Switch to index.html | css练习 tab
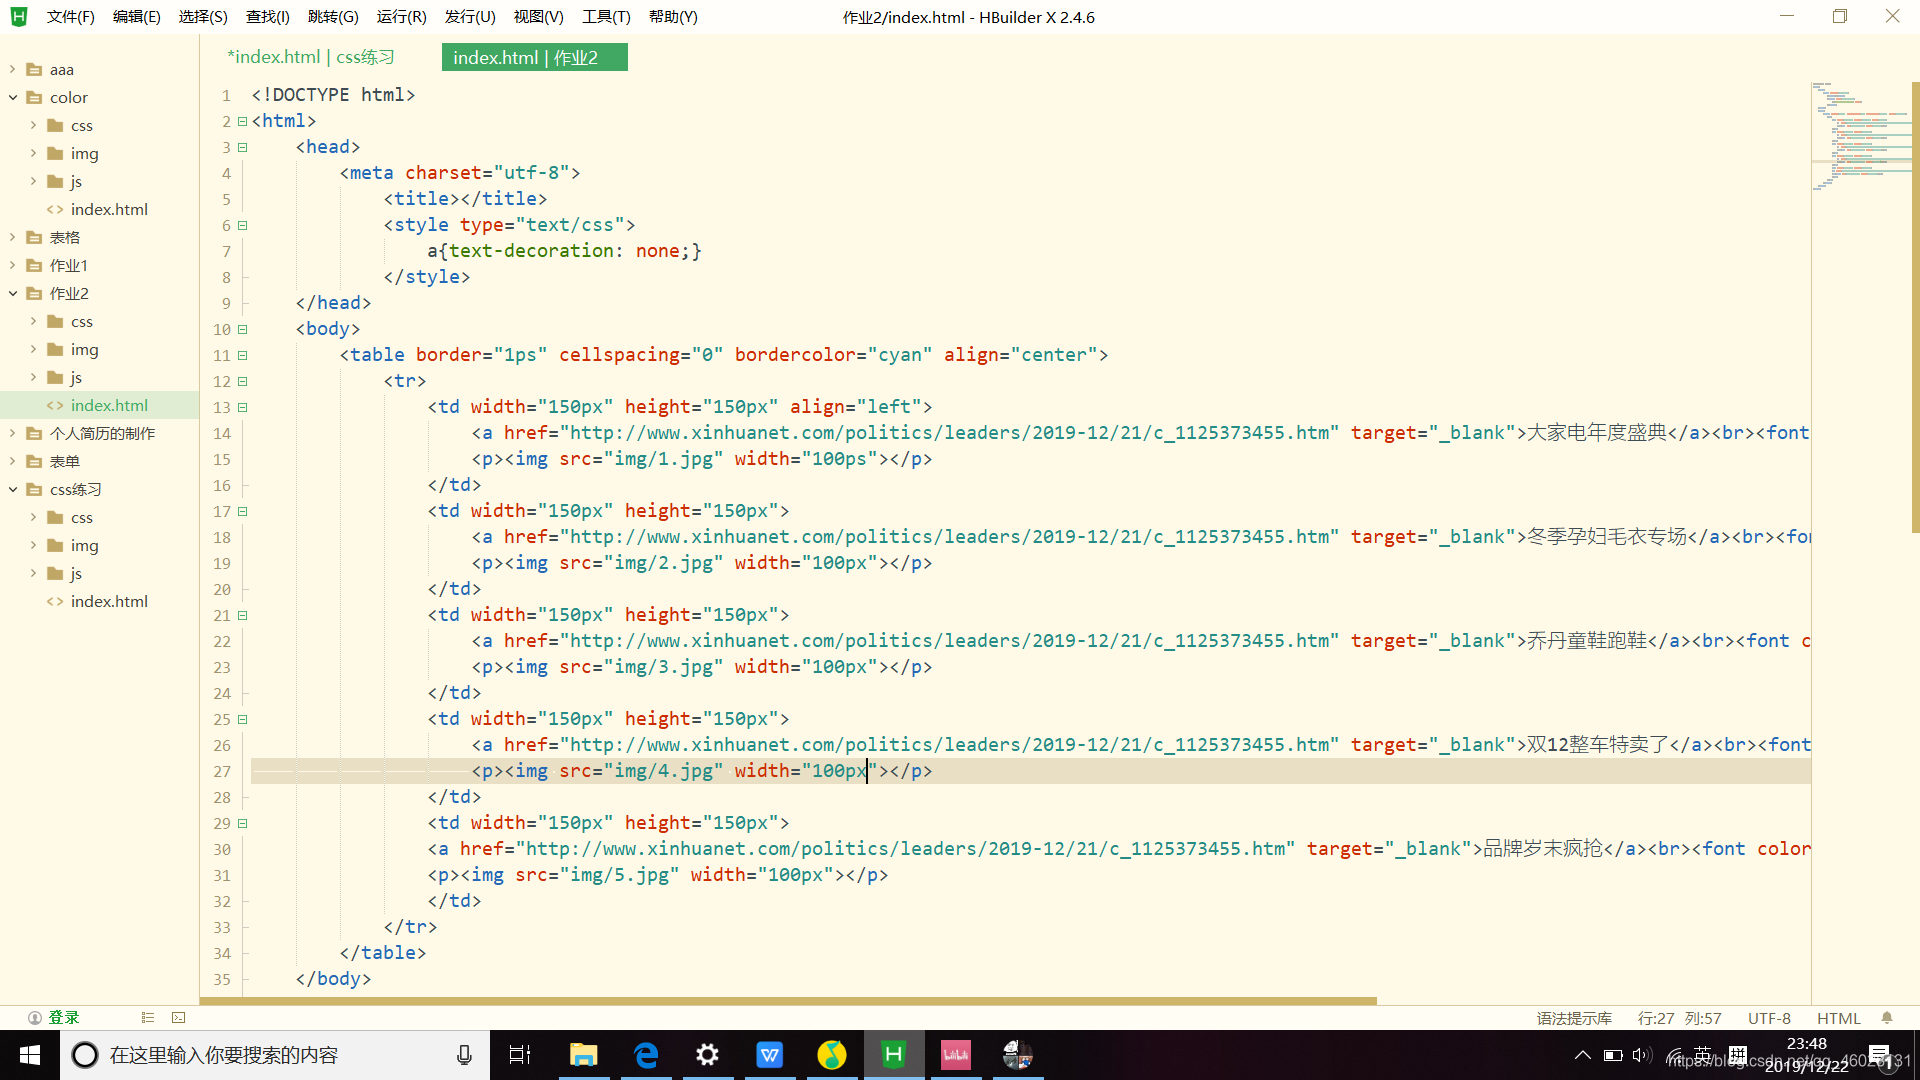This screenshot has width=1920, height=1080. coord(311,58)
